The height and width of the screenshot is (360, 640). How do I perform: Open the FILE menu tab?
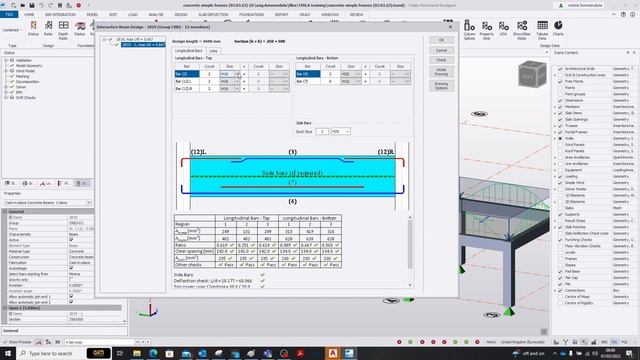(x=9, y=14)
